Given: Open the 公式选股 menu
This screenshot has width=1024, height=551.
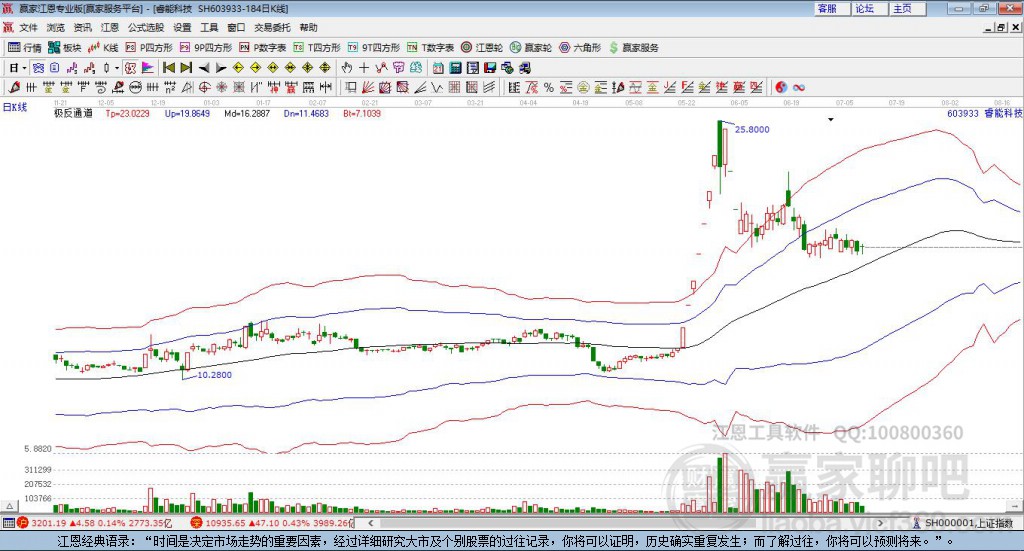Looking at the screenshot, I should point(146,27).
